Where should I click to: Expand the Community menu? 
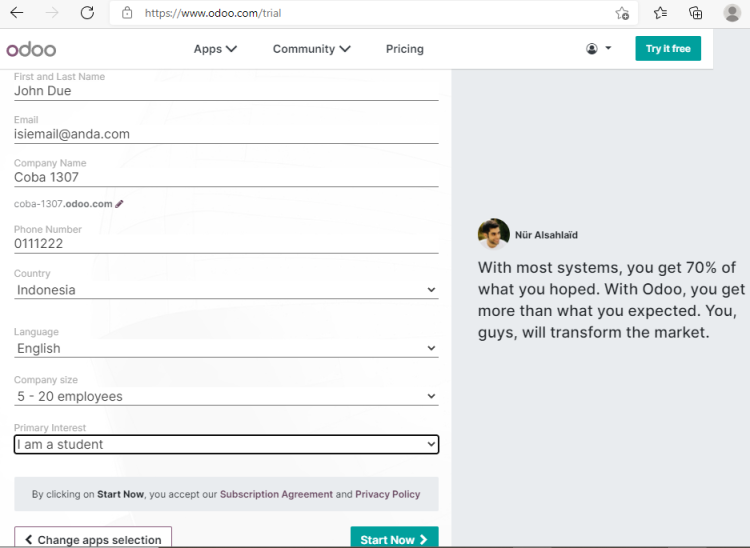pos(311,49)
